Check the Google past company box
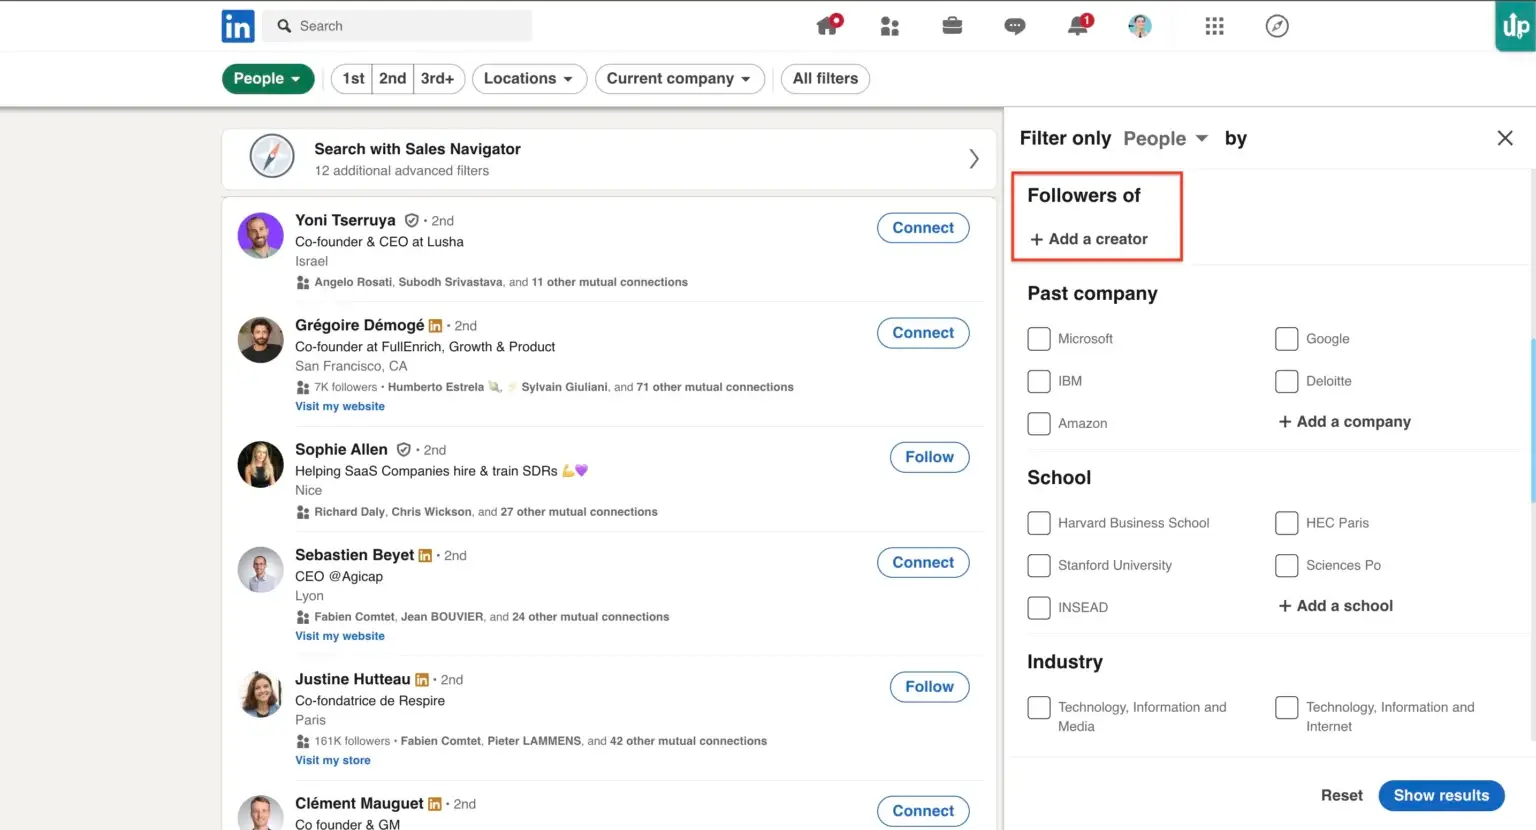Screen dimensions: 1536x830 pyautogui.click(x=1287, y=339)
